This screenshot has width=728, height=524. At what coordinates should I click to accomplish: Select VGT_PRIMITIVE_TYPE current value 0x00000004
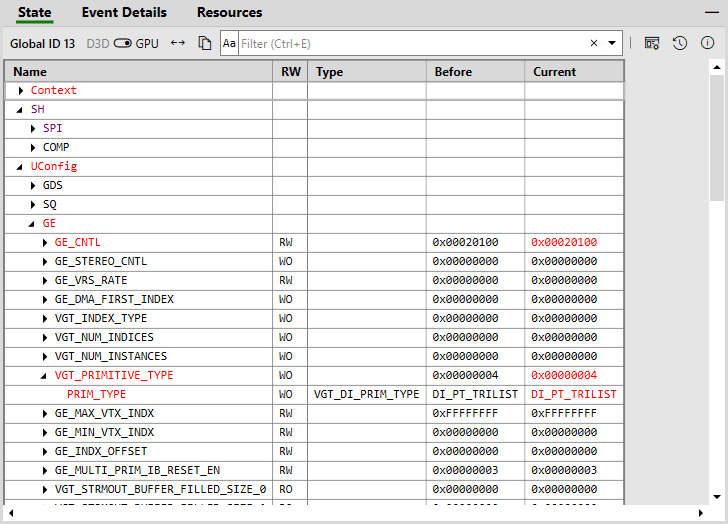pos(564,375)
